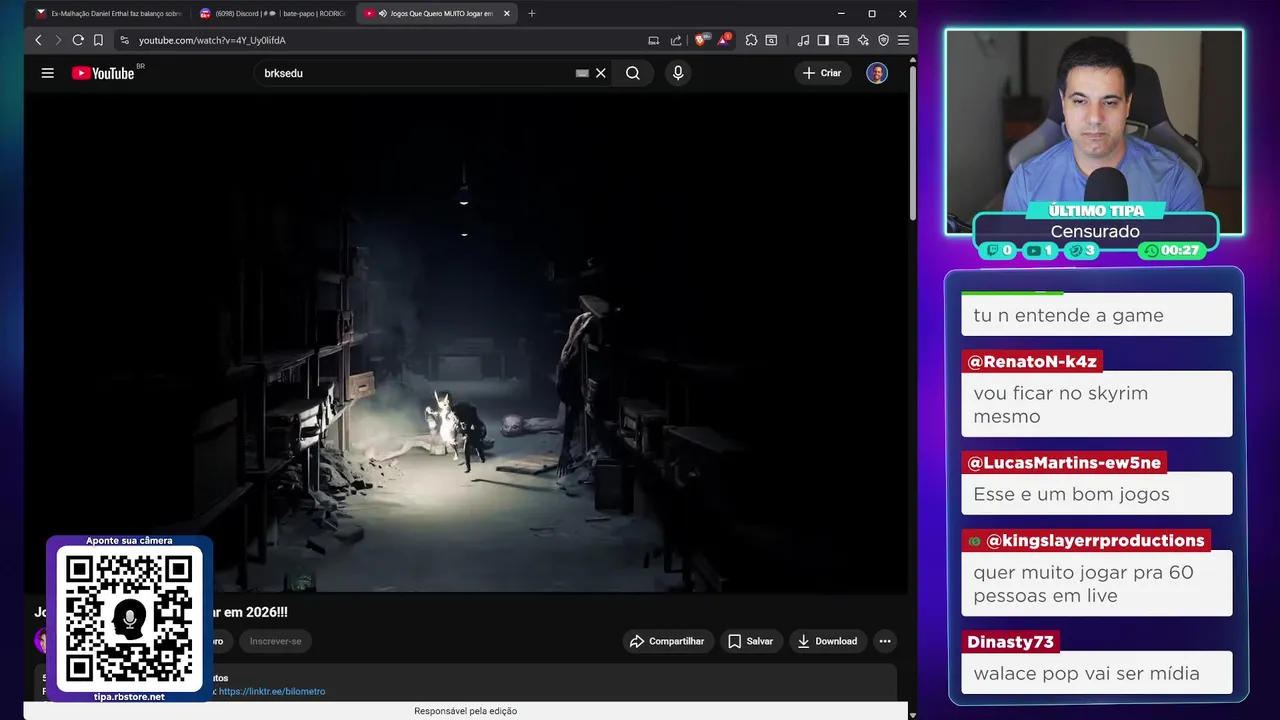The image size is (1280, 720).
Task: Click the Dinasty73 username in chat
Action: (x=1010, y=642)
